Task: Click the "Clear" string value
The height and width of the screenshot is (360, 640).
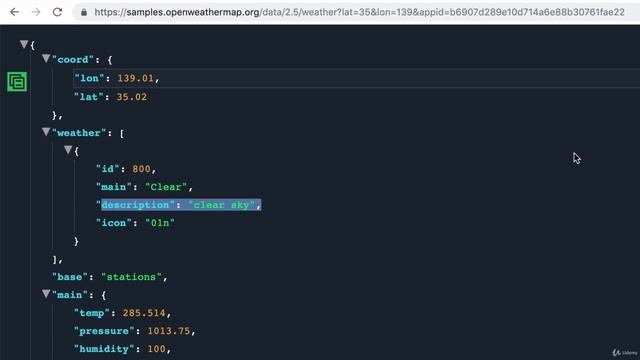Action: coord(166,187)
